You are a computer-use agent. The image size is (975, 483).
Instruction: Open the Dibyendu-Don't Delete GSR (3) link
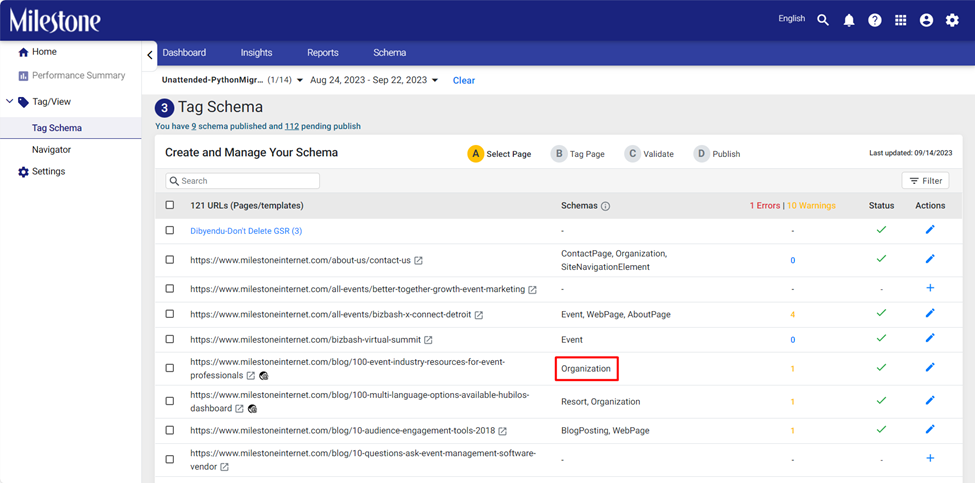pyautogui.click(x=246, y=231)
